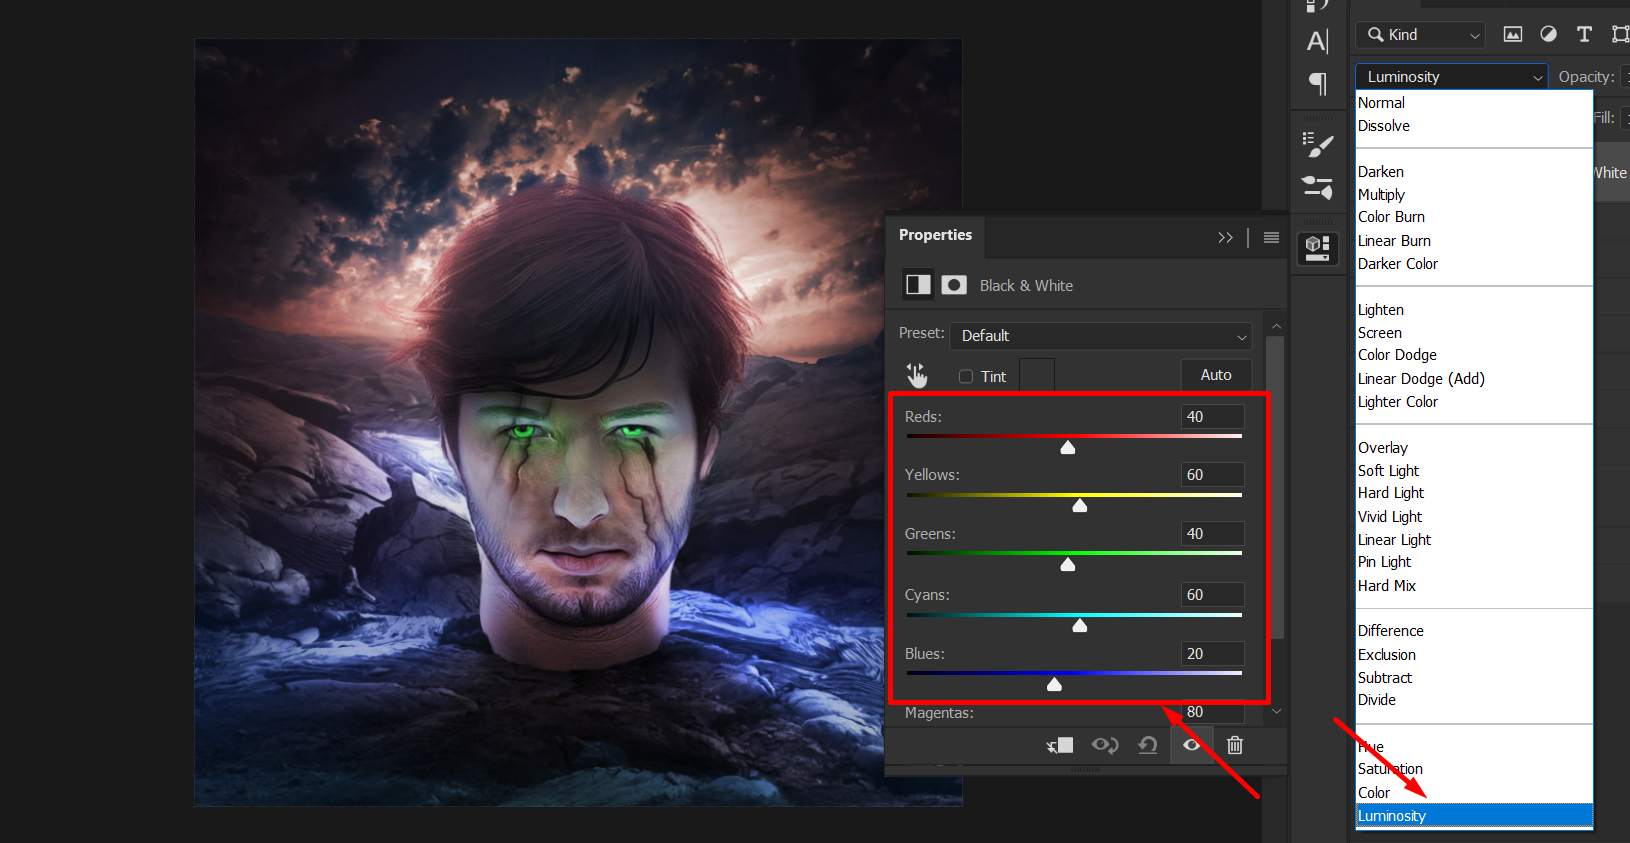Click the Auto button
The width and height of the screenshot is (1630, 843).
[x=1216, y=375]
